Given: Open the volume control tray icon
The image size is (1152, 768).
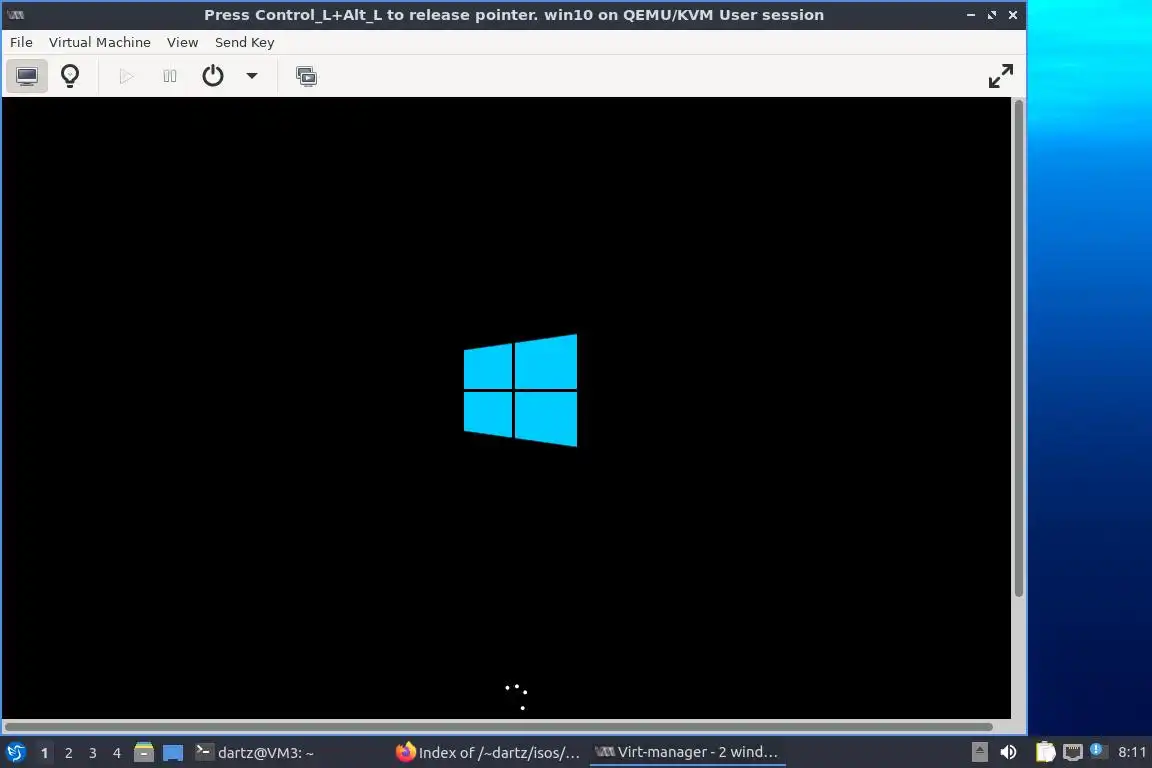Looking at the screenshot, I should click(x=1009, y=752).
